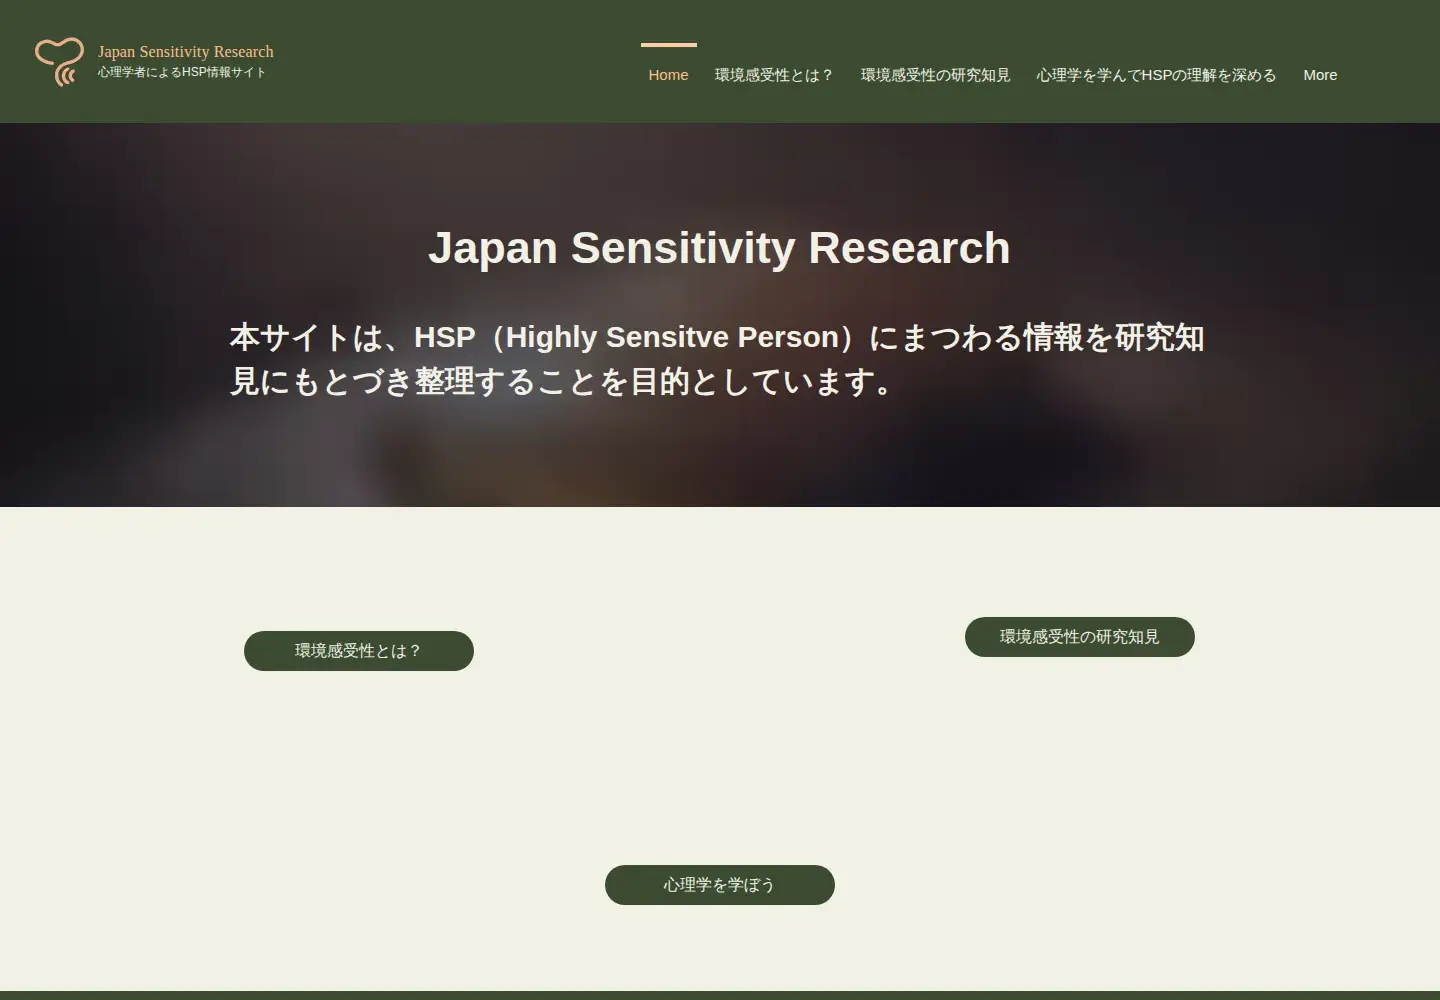Click the 環境感受性の研究知見 green pill button

coord(1080,637)
